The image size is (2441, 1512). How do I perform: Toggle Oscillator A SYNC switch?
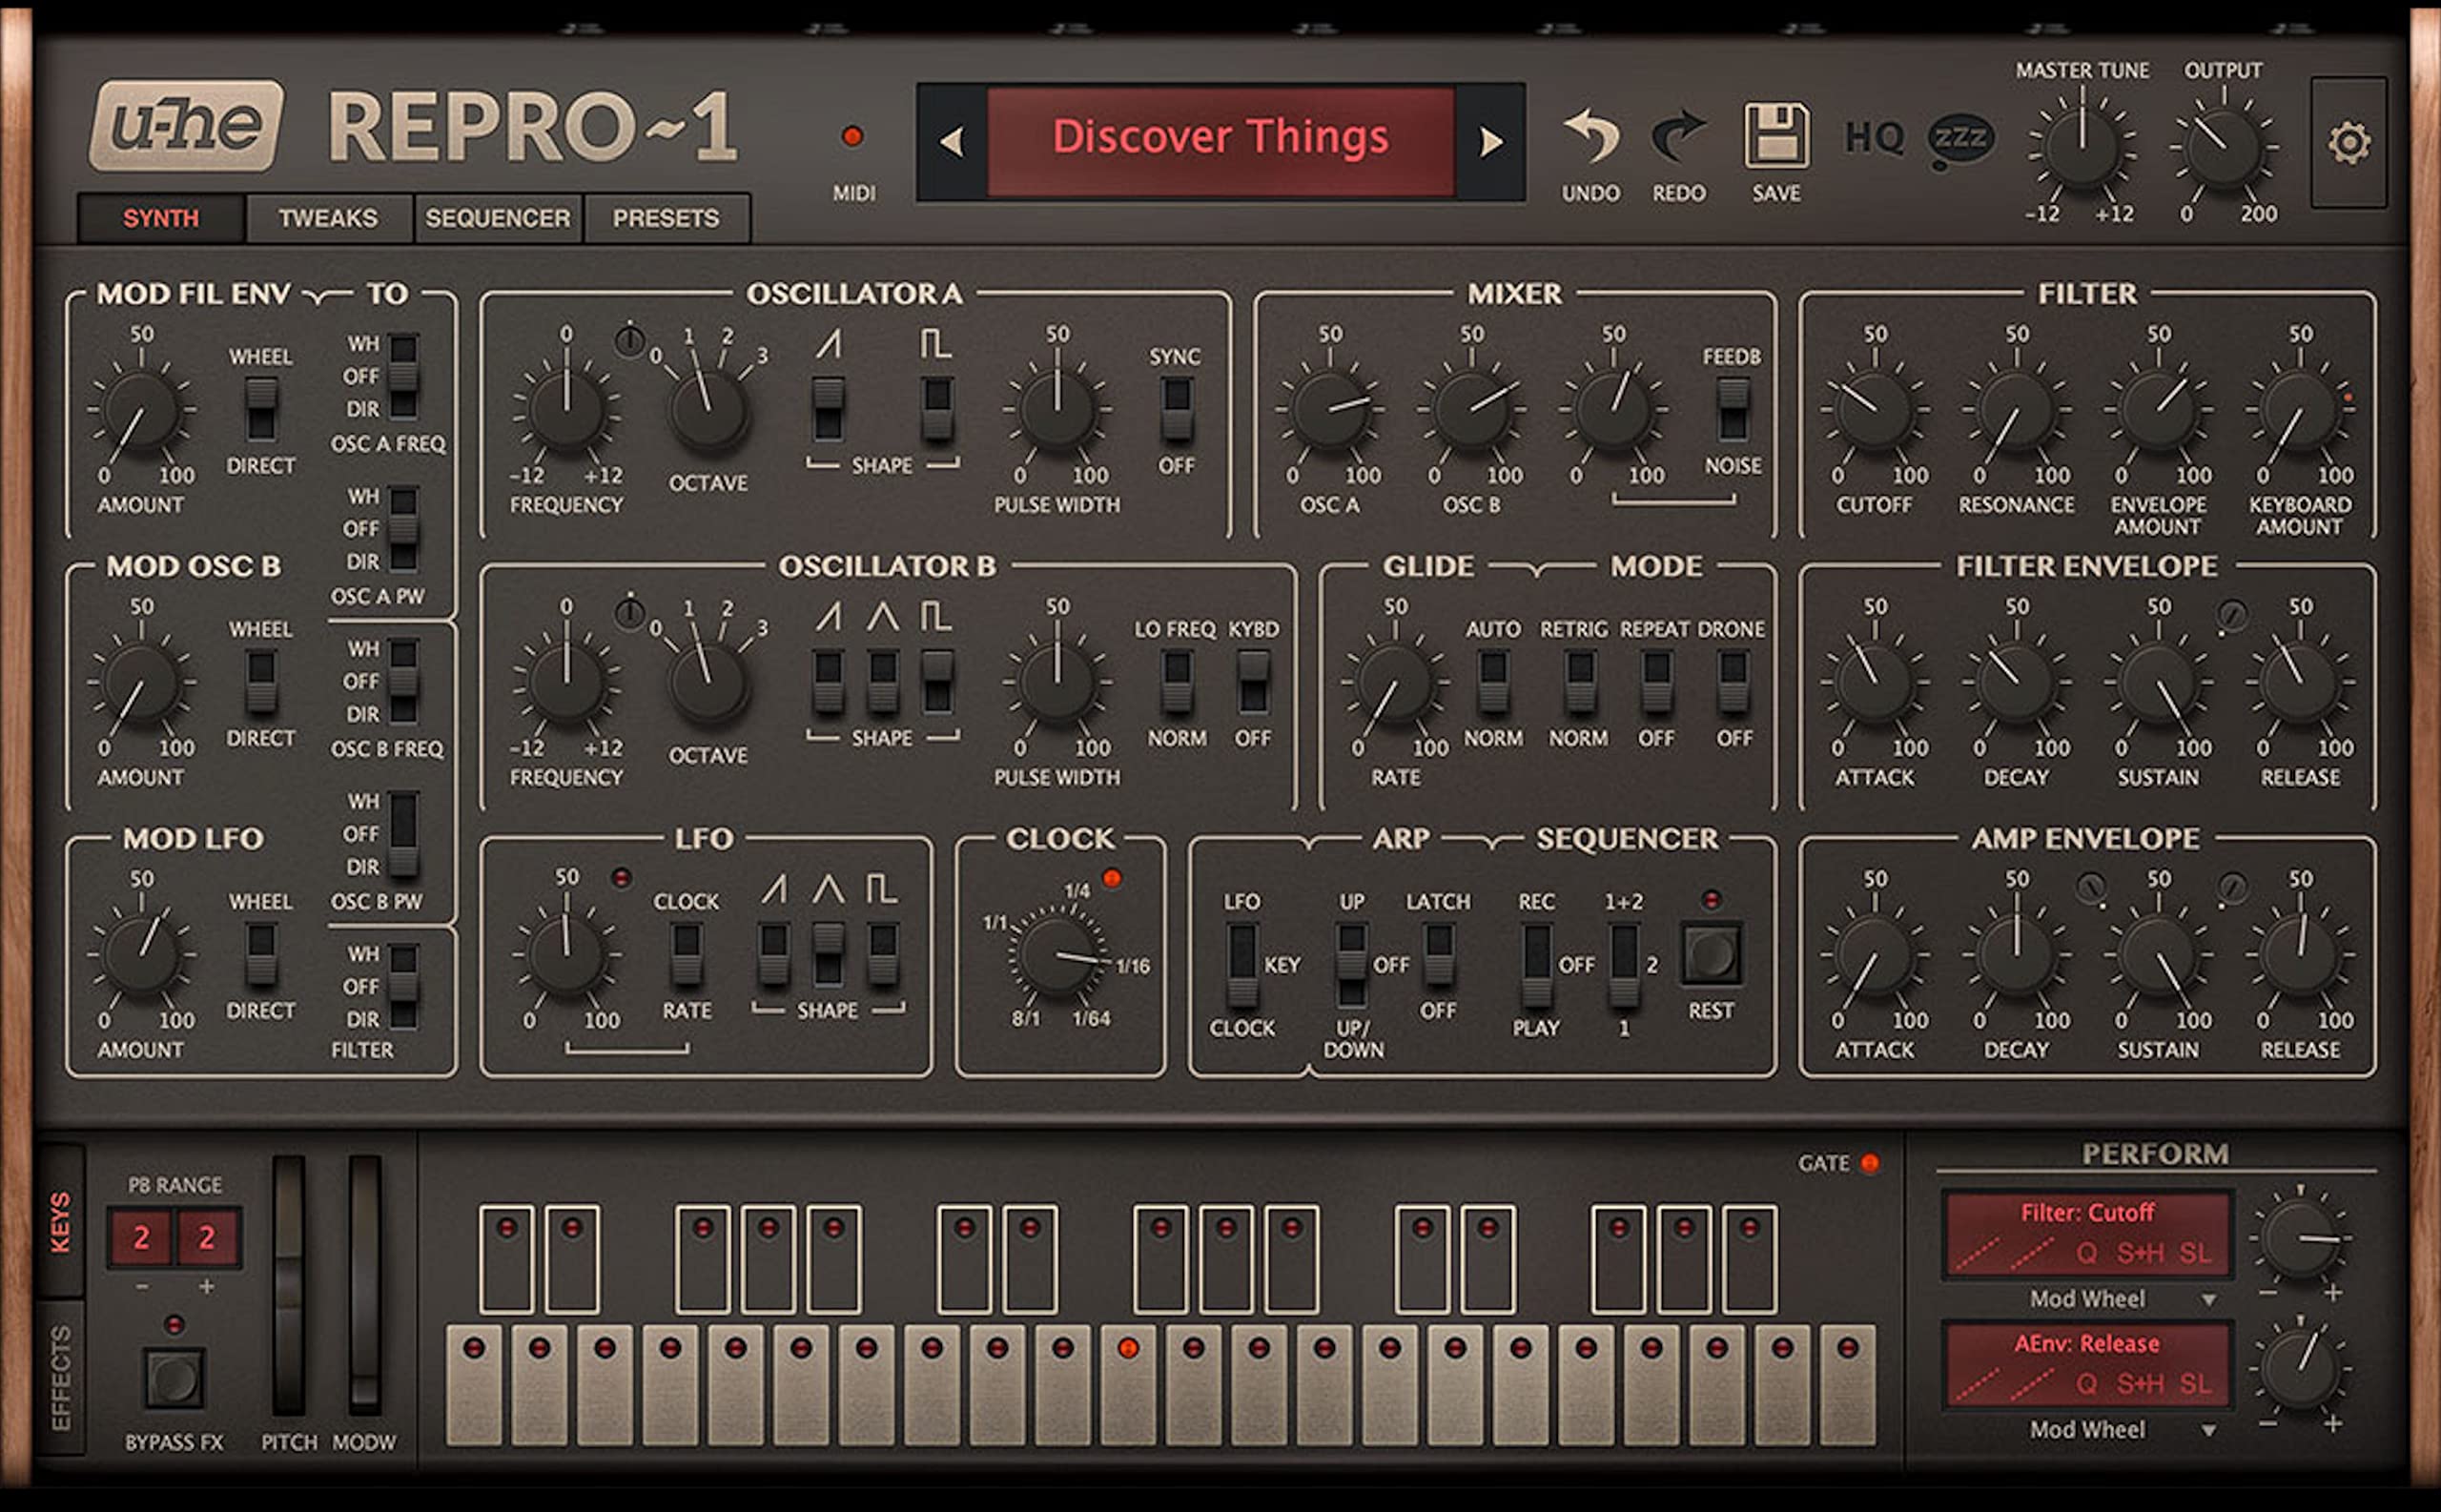[1176, 409]
